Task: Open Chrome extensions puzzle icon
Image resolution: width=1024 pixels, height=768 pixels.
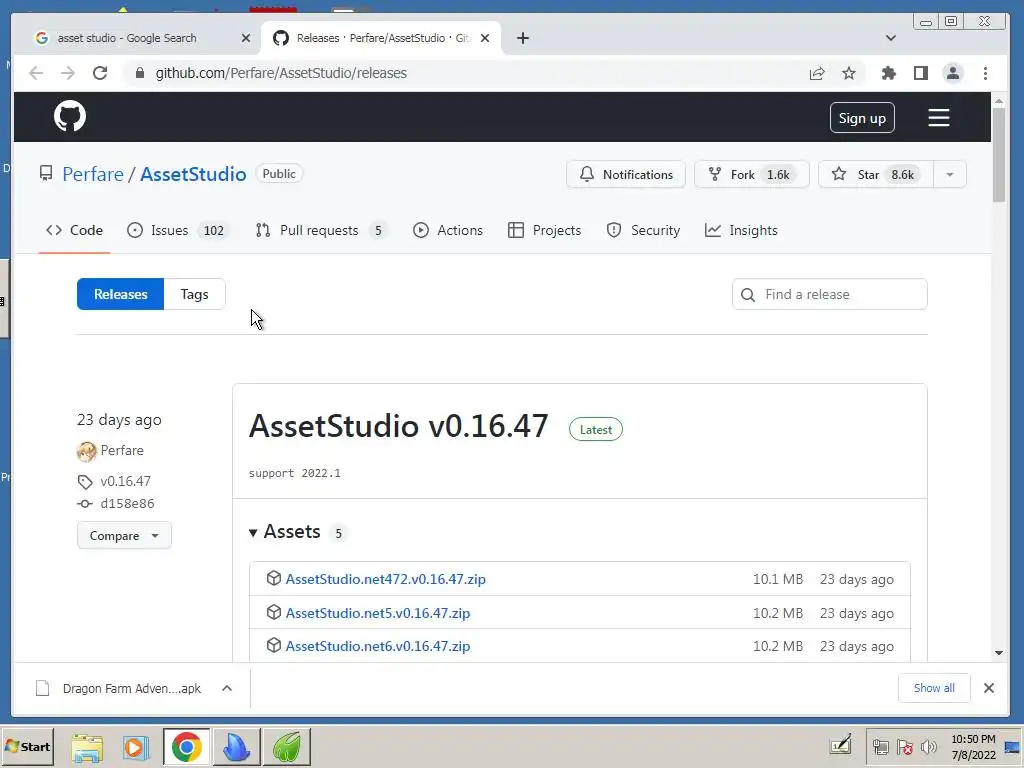Action: pyautogui.click(x=888, y=73)
